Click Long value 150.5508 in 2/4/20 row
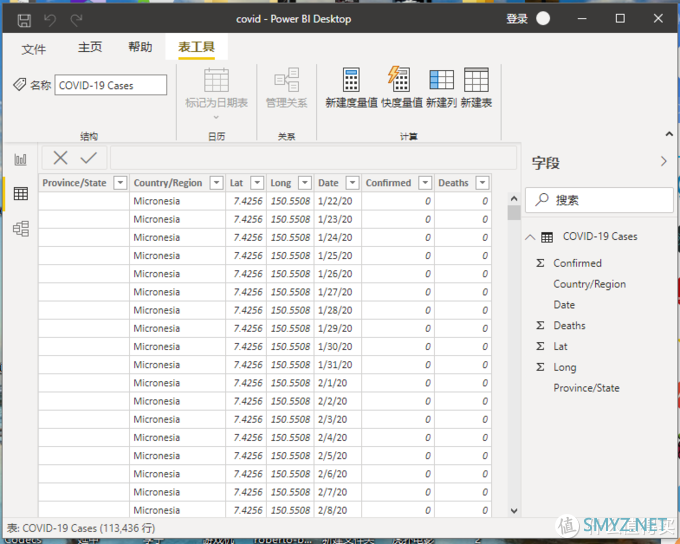Viewport: 680px width, 544px height. tap(290, 437)
